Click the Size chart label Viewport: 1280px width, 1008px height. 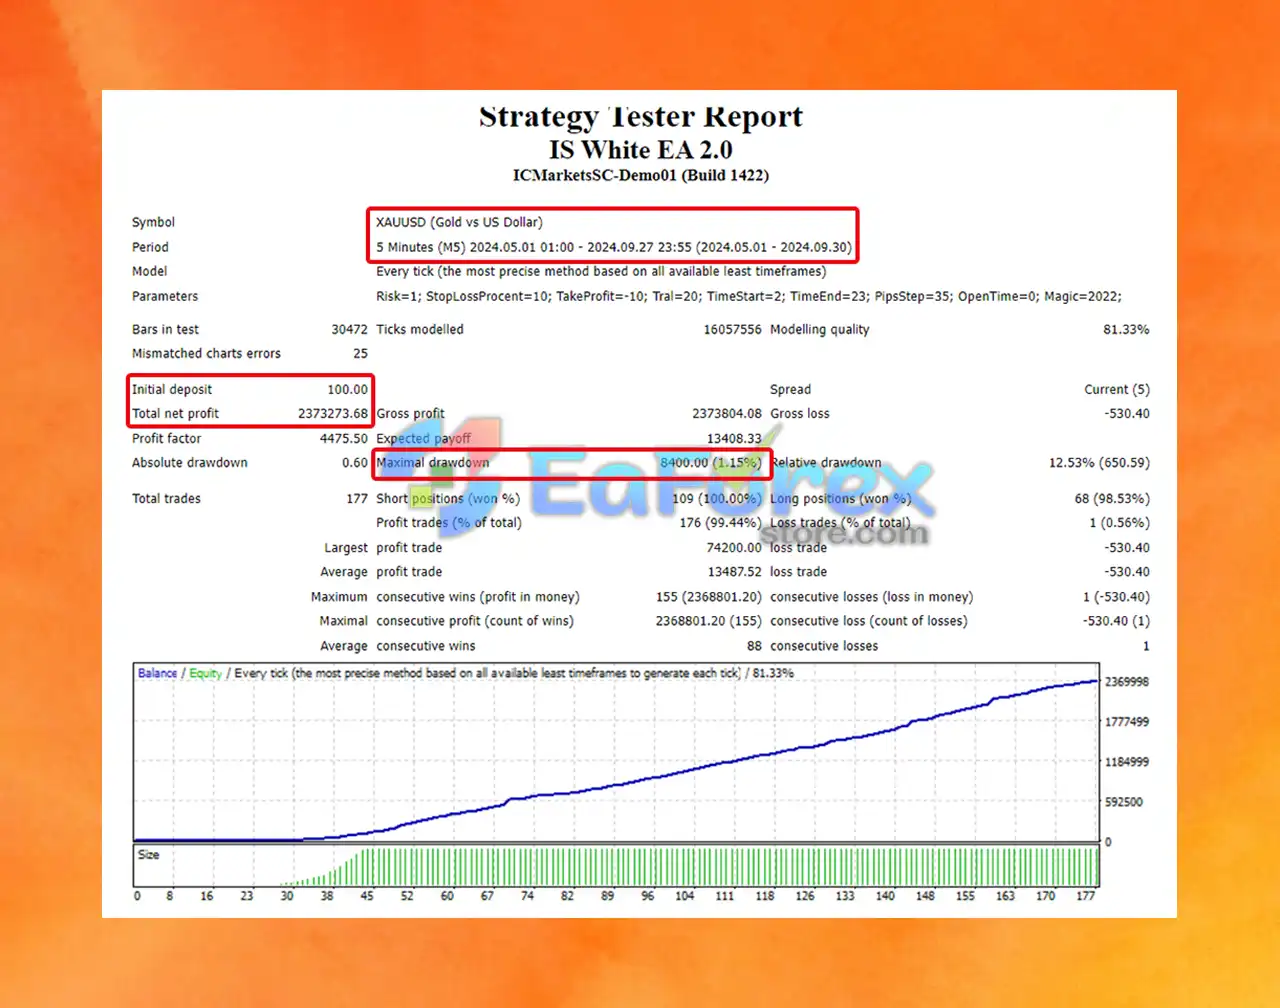point(149,855)
